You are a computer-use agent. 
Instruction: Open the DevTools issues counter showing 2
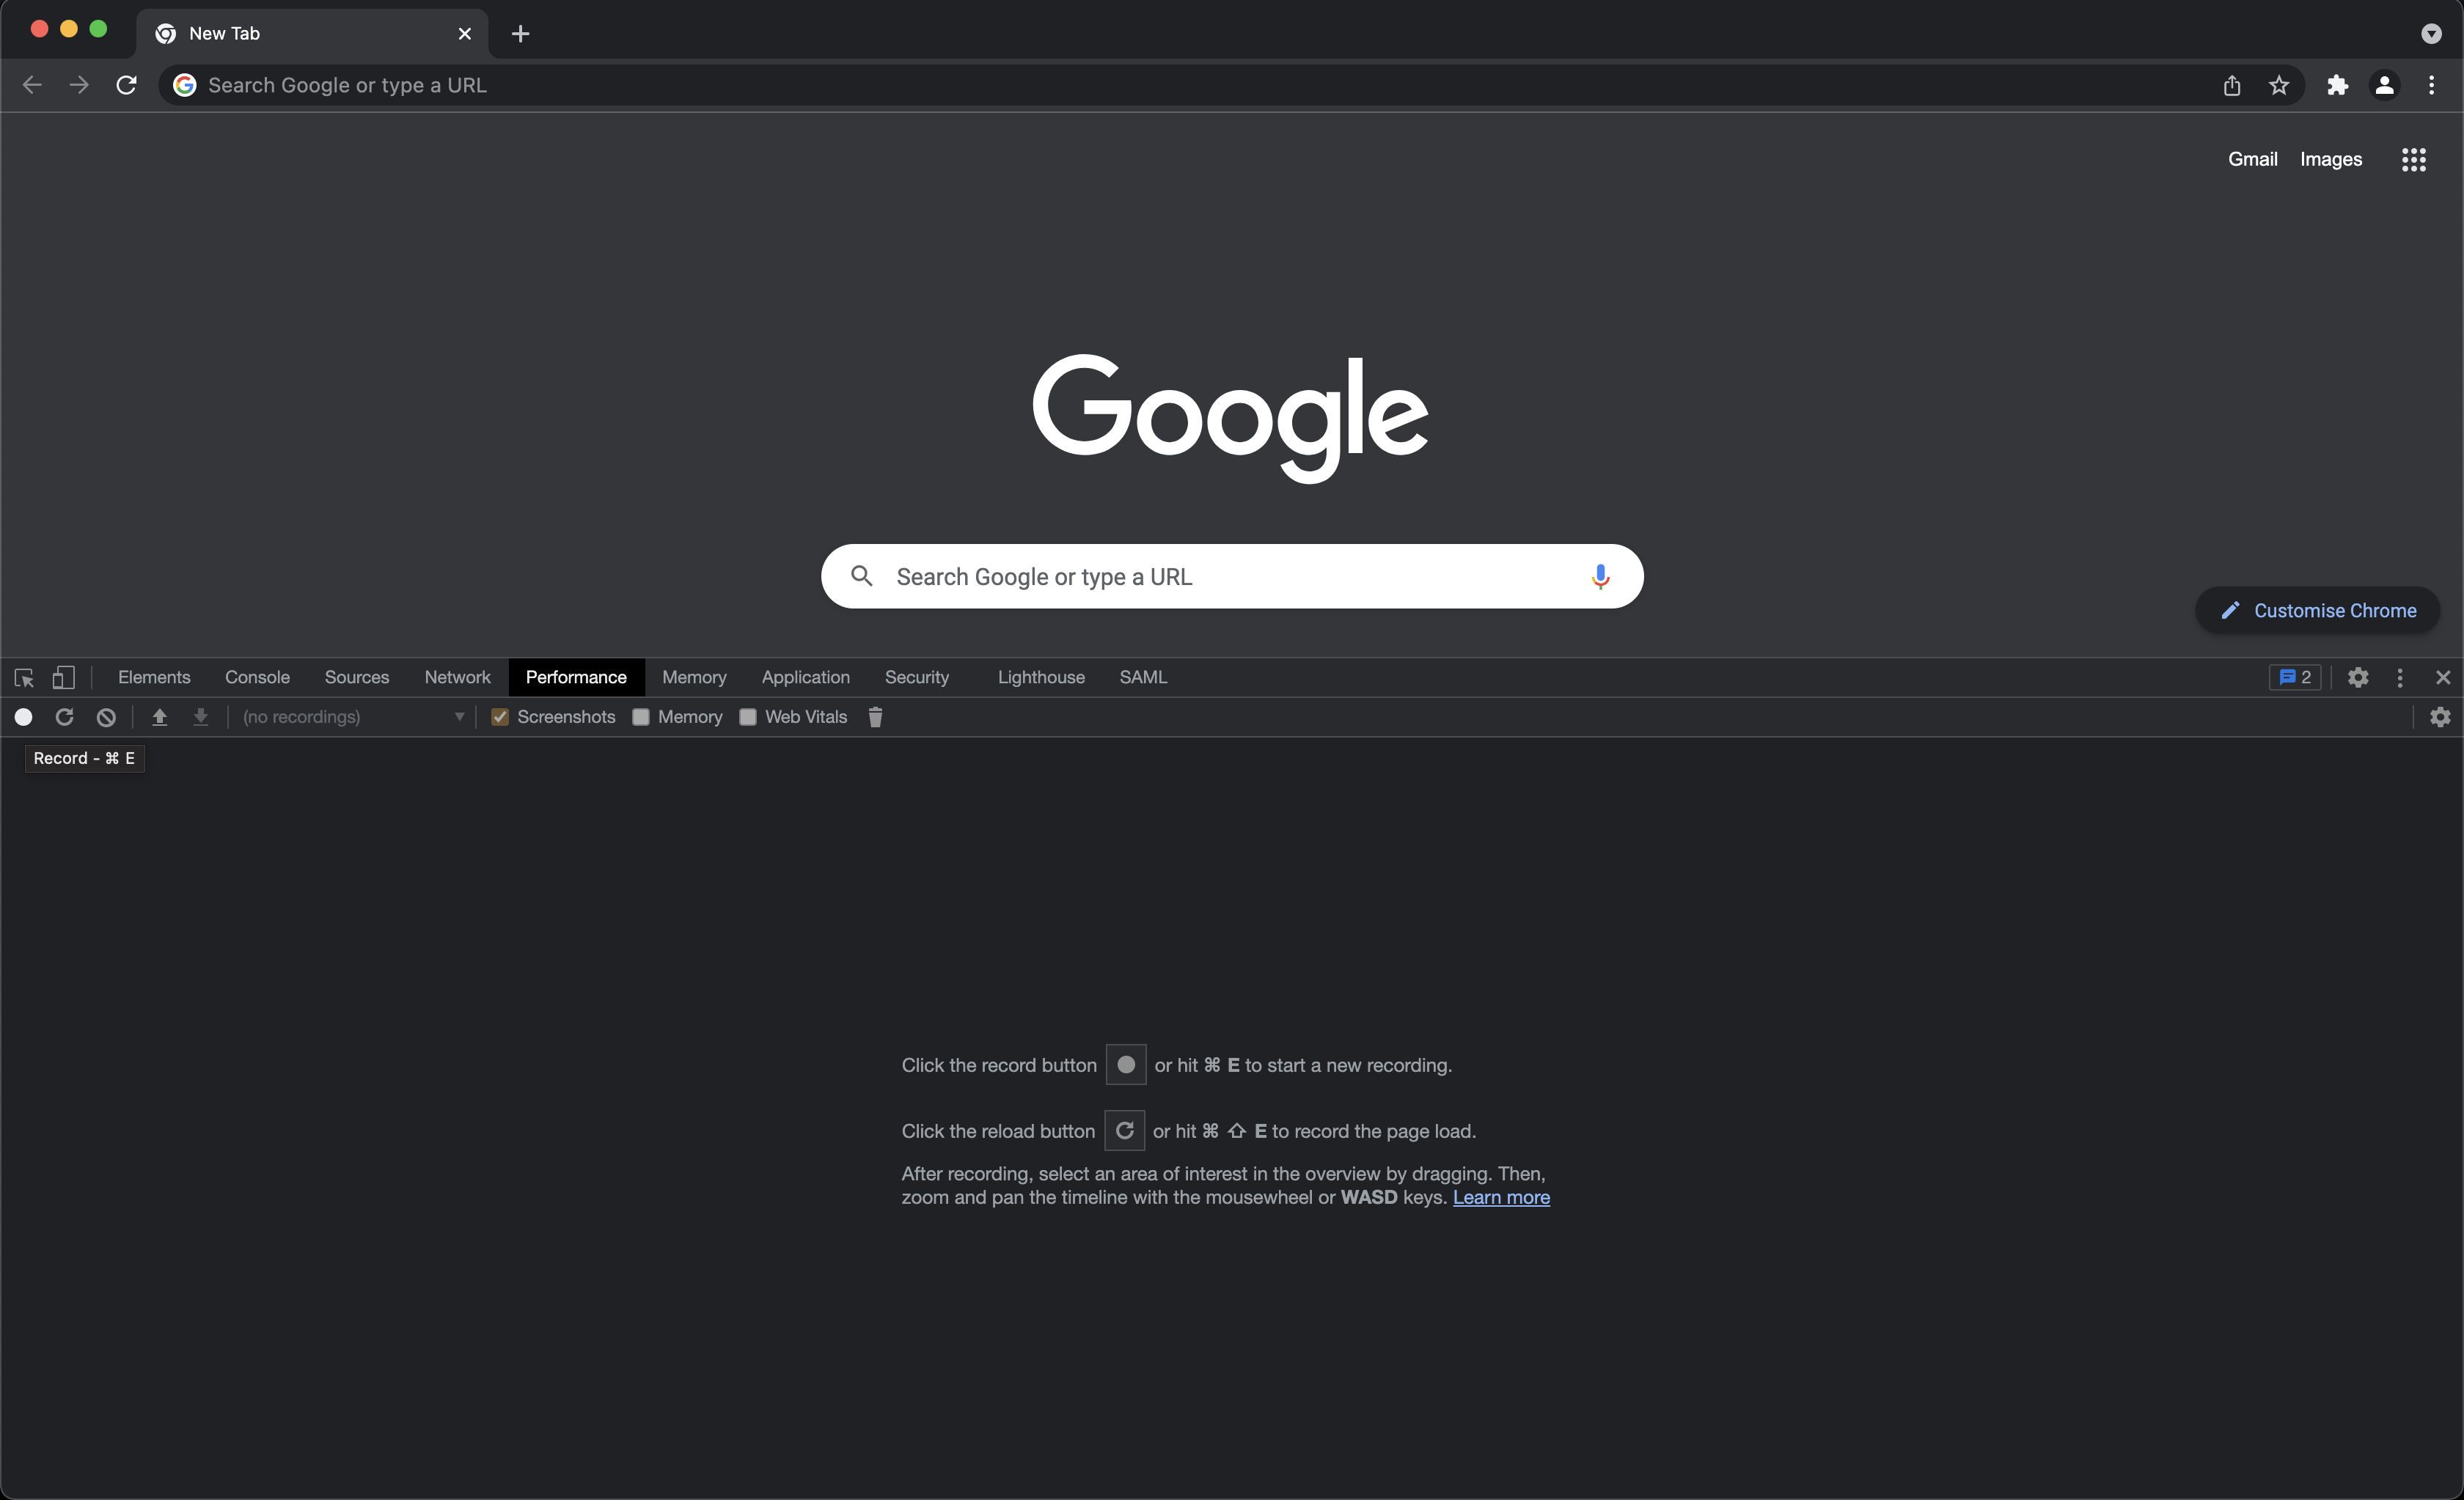[2295, 677]
